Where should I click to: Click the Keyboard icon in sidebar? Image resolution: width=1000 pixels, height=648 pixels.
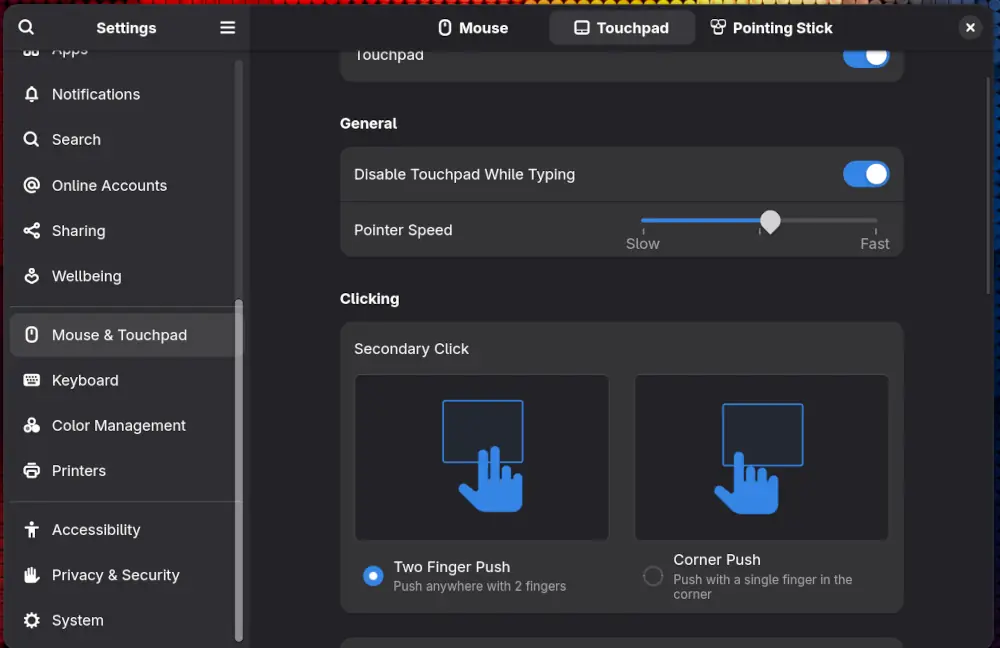31,380
